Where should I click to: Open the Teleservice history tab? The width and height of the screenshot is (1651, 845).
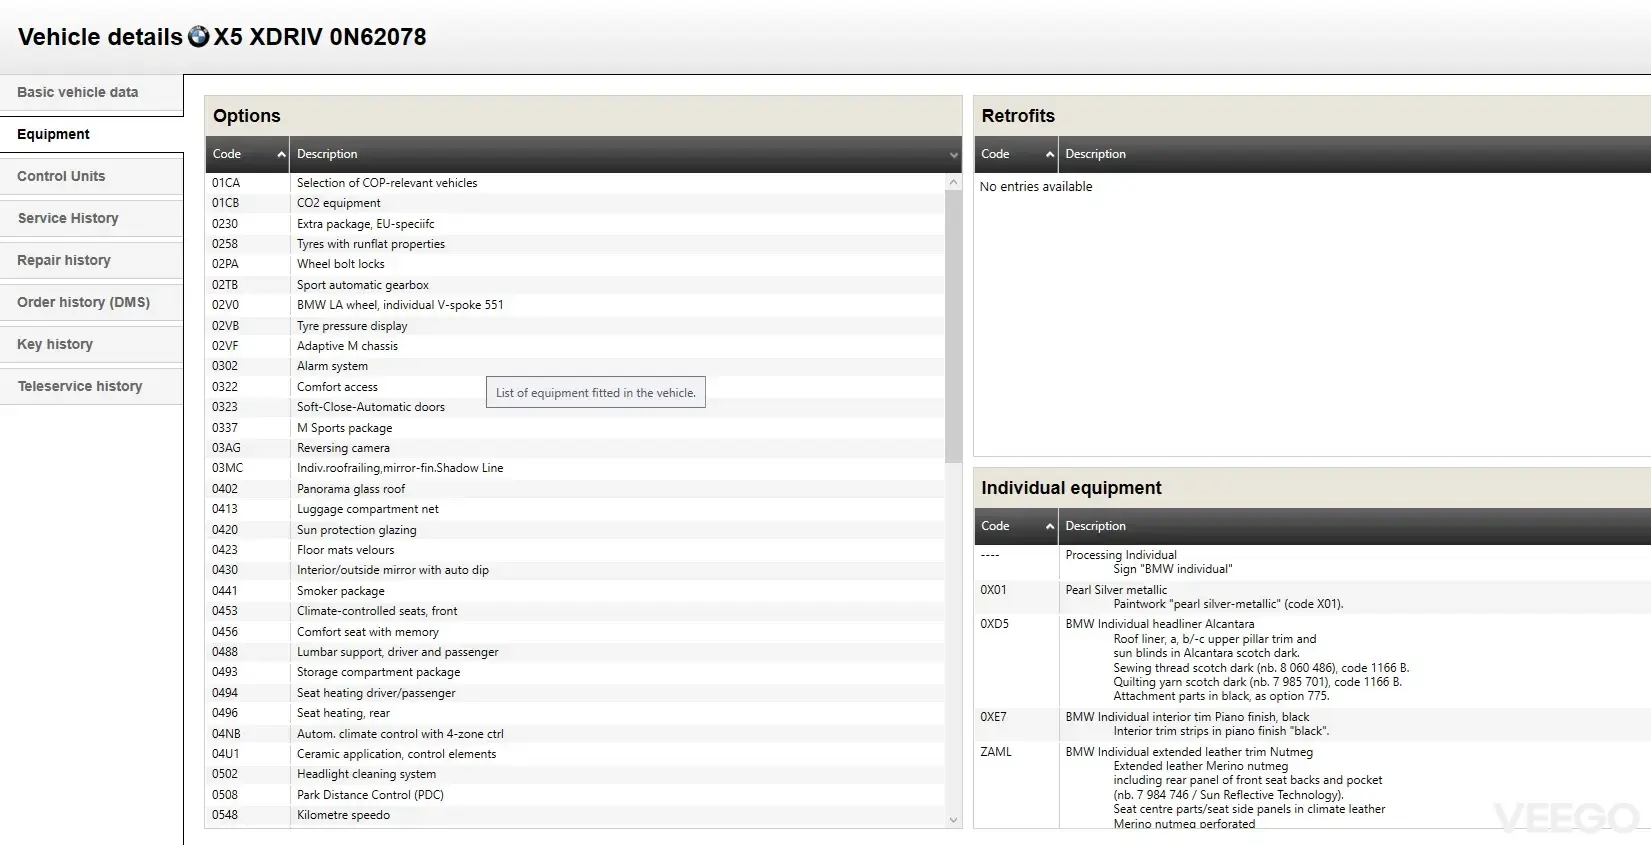click(91, 386)
